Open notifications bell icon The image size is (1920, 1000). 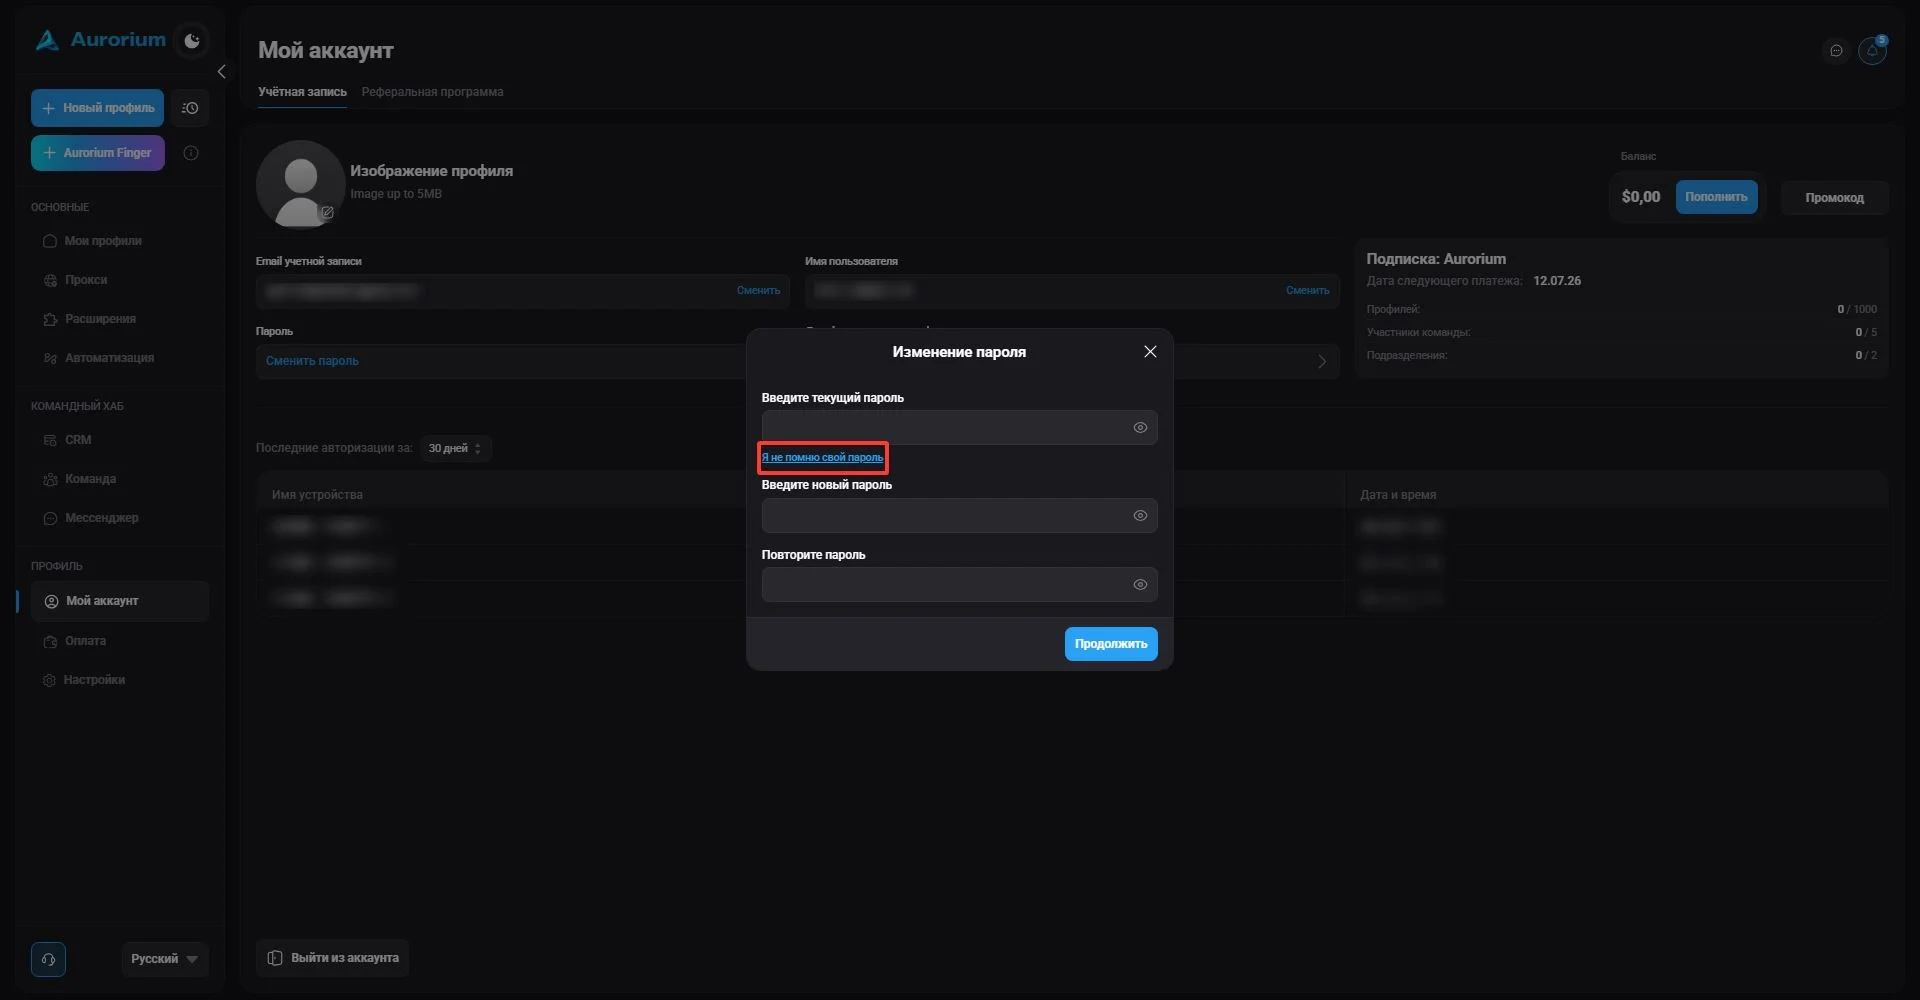(x=1872, y=51)
